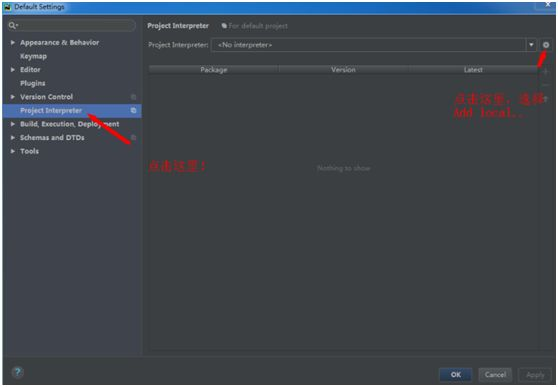This screenshot has height=387, width=558.
Task: Click the remove package minus icon
Action: (546, 85)
